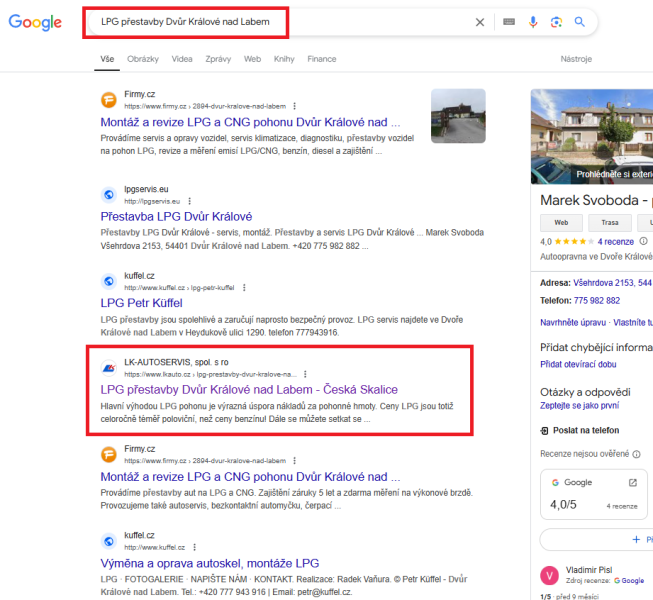Switch to the Finance tab
Image resolution: width=653 pixels, height=600 pixels.
point(322,59)
